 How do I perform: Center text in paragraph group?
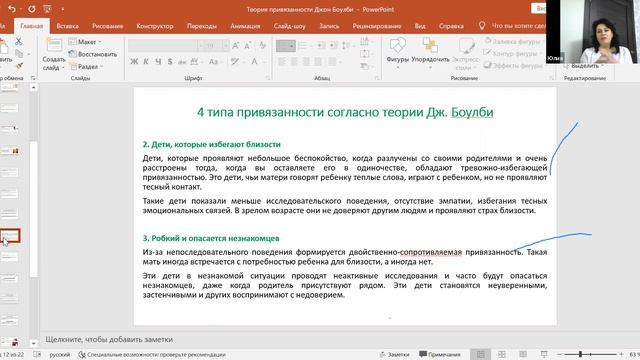coord(294,62)
